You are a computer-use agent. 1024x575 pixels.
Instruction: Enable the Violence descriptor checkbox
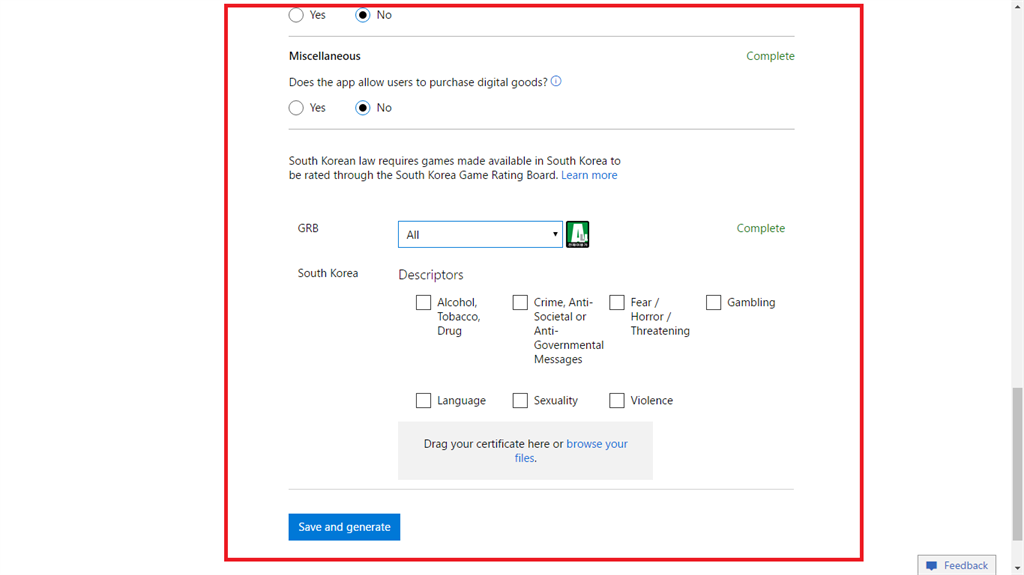point(617,401)
